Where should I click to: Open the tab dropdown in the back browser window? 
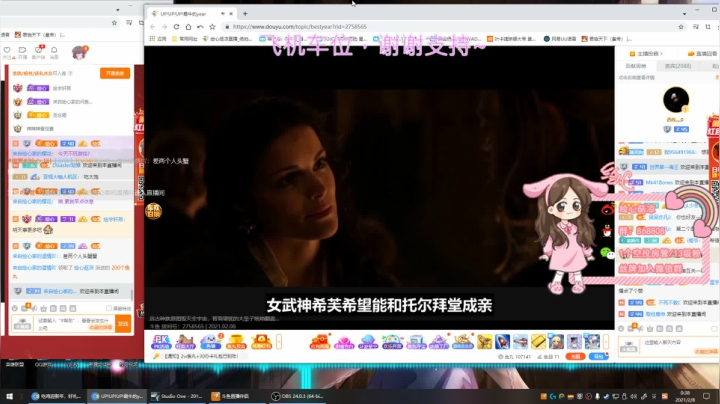click(x=118, y=10)
